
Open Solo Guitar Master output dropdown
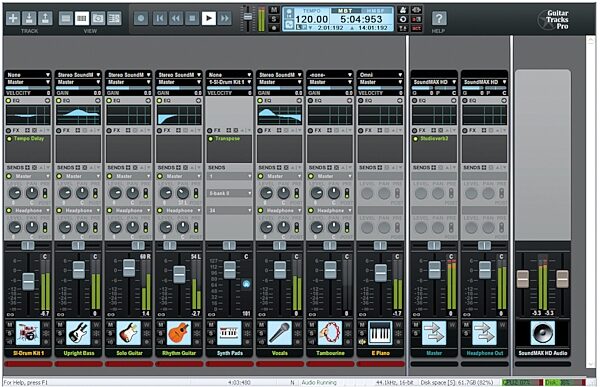129,82
